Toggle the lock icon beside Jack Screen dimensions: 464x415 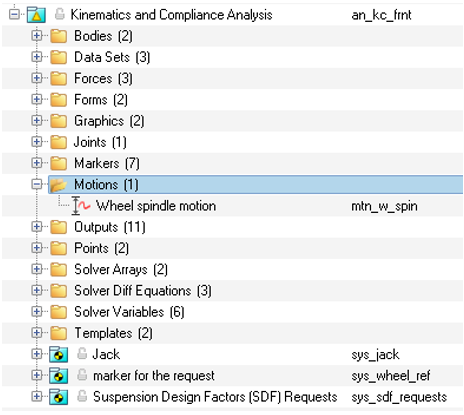point(82,354)
